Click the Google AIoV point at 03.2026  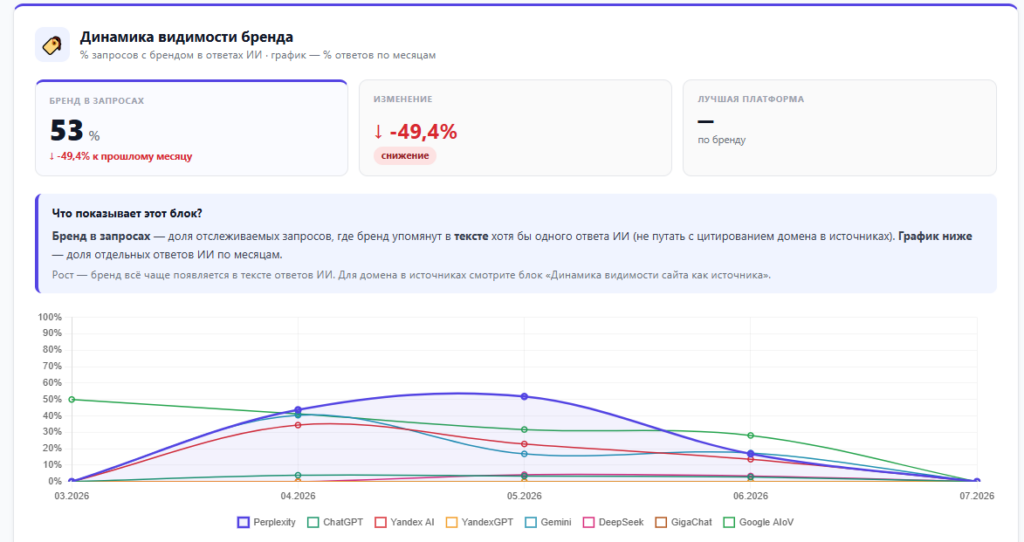[72, 400]
